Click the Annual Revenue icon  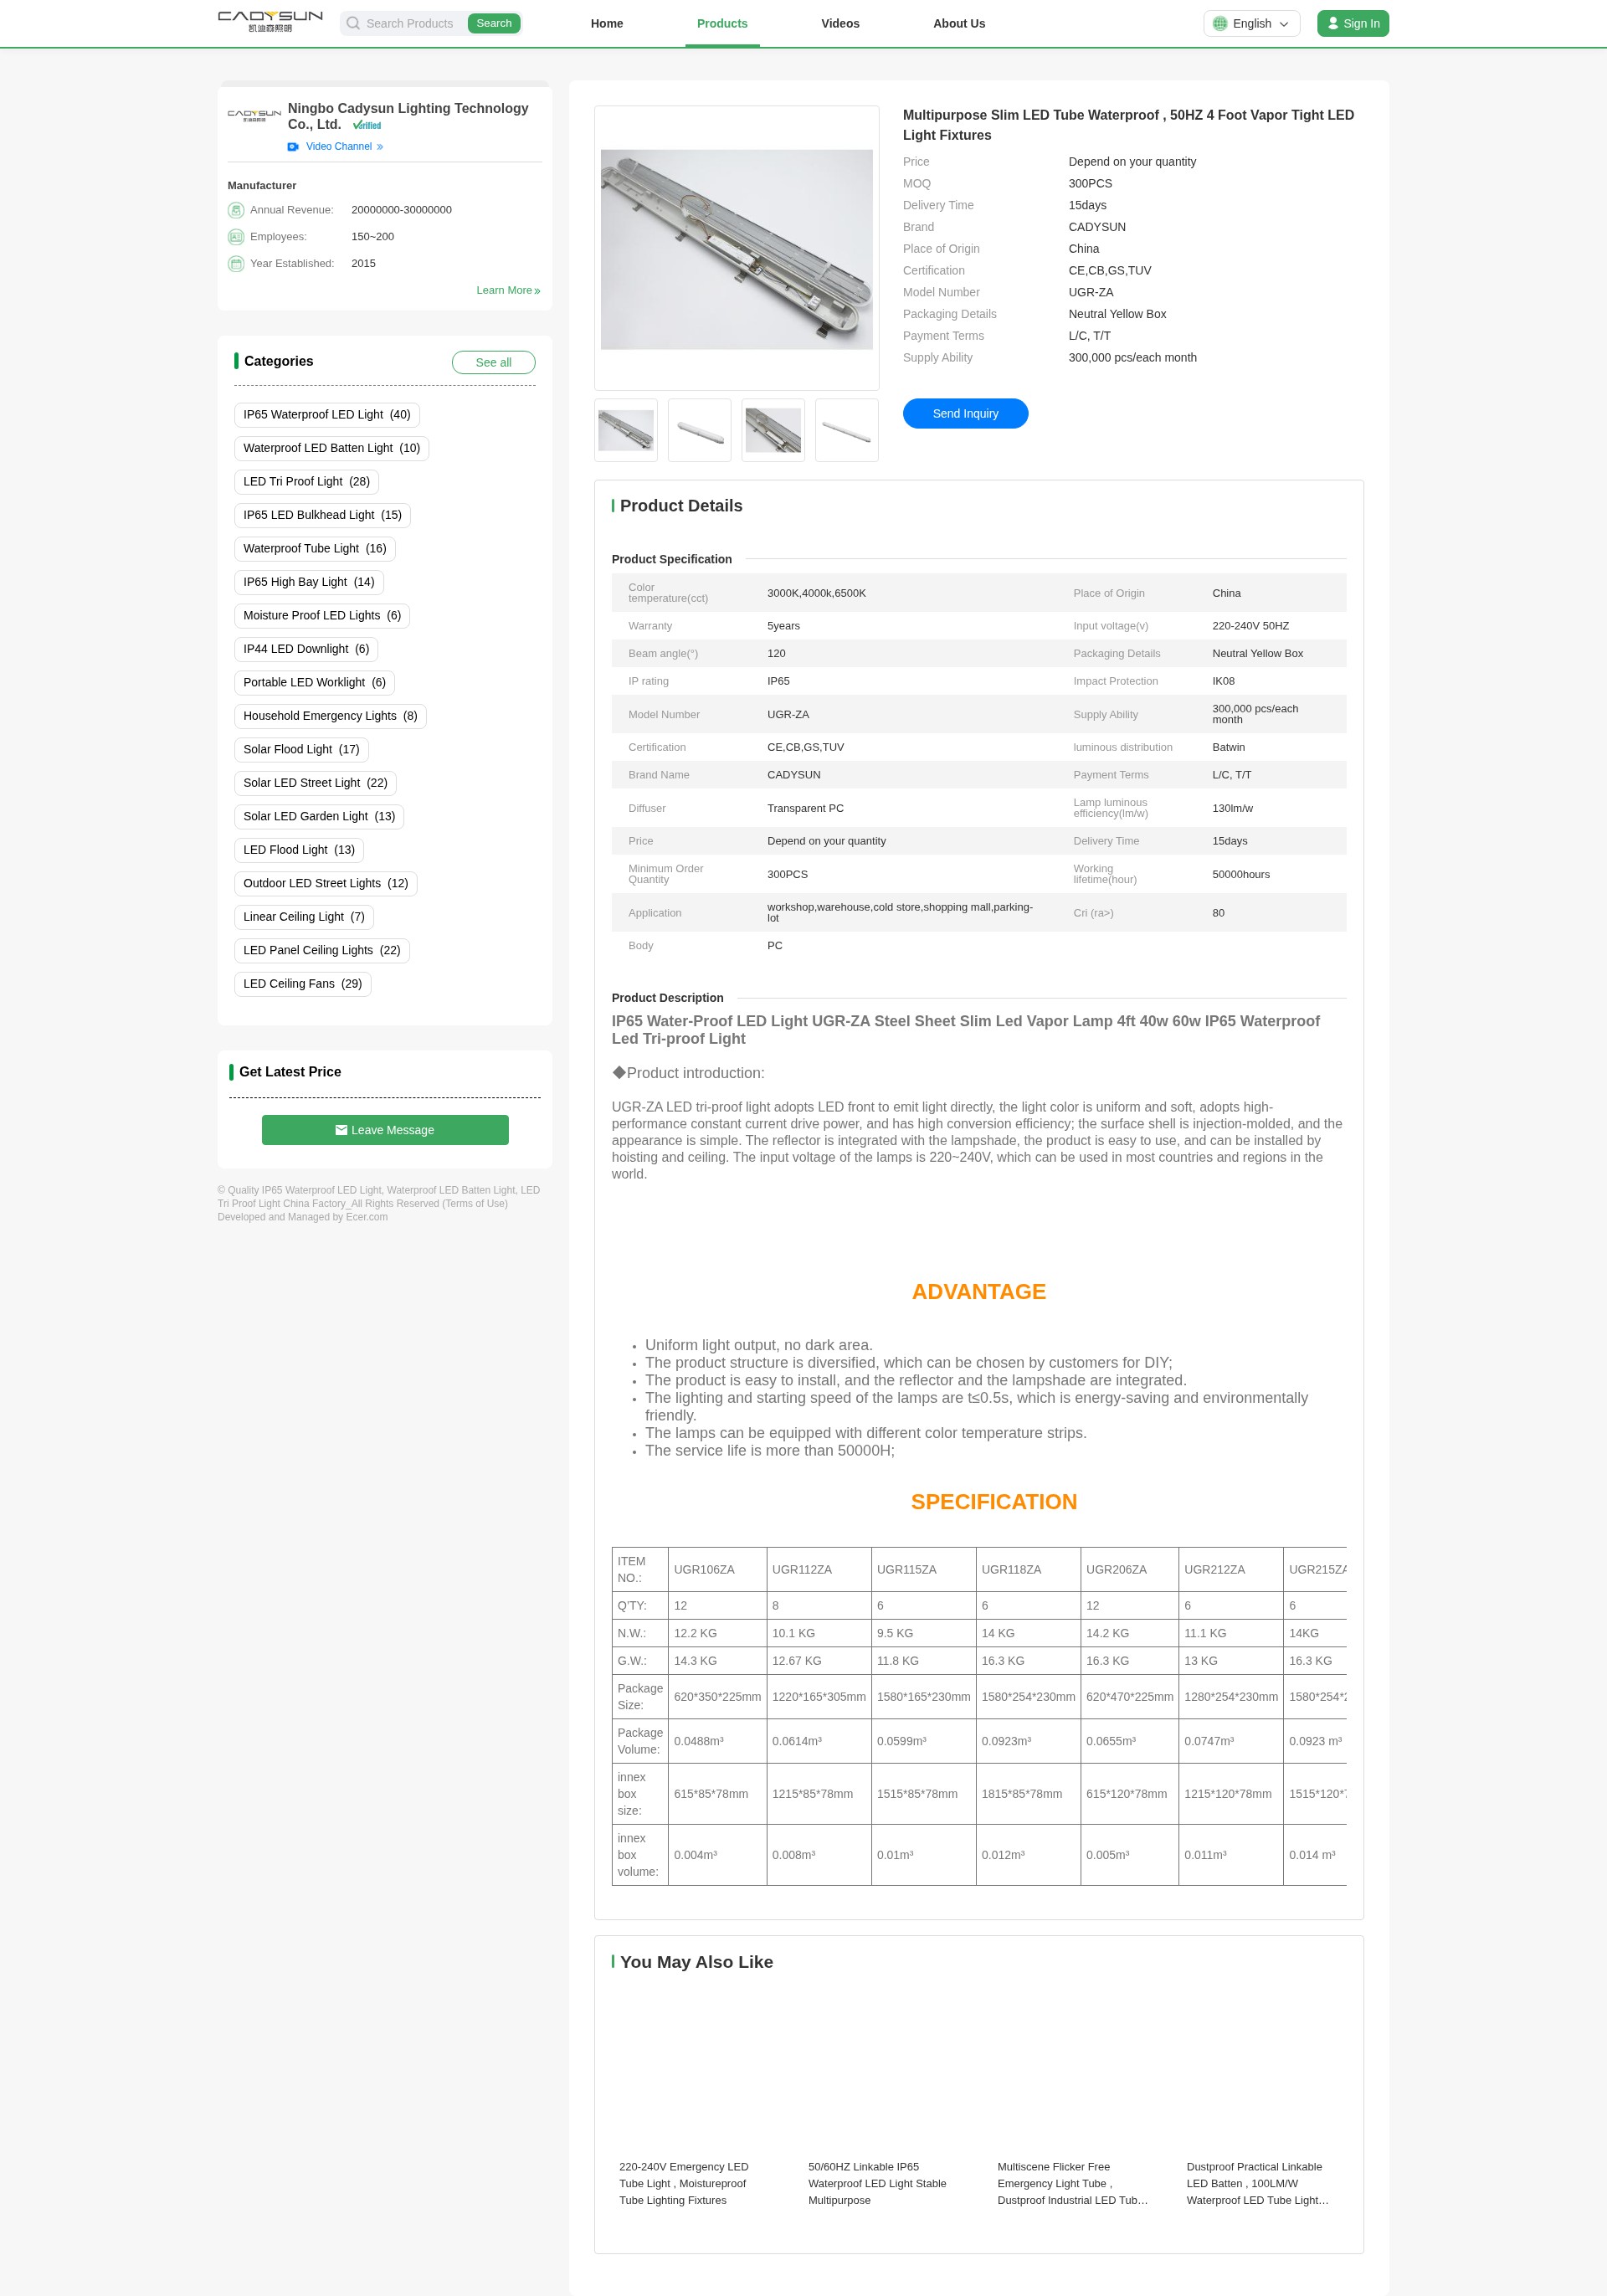(236, 210)
